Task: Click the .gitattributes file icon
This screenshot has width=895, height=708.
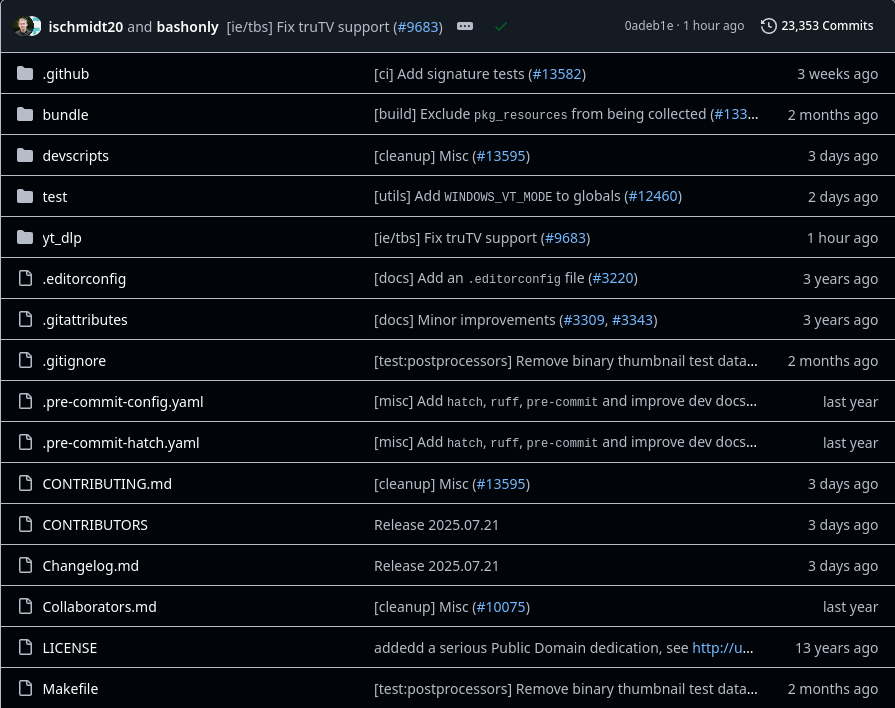Action: click(25, 320)
